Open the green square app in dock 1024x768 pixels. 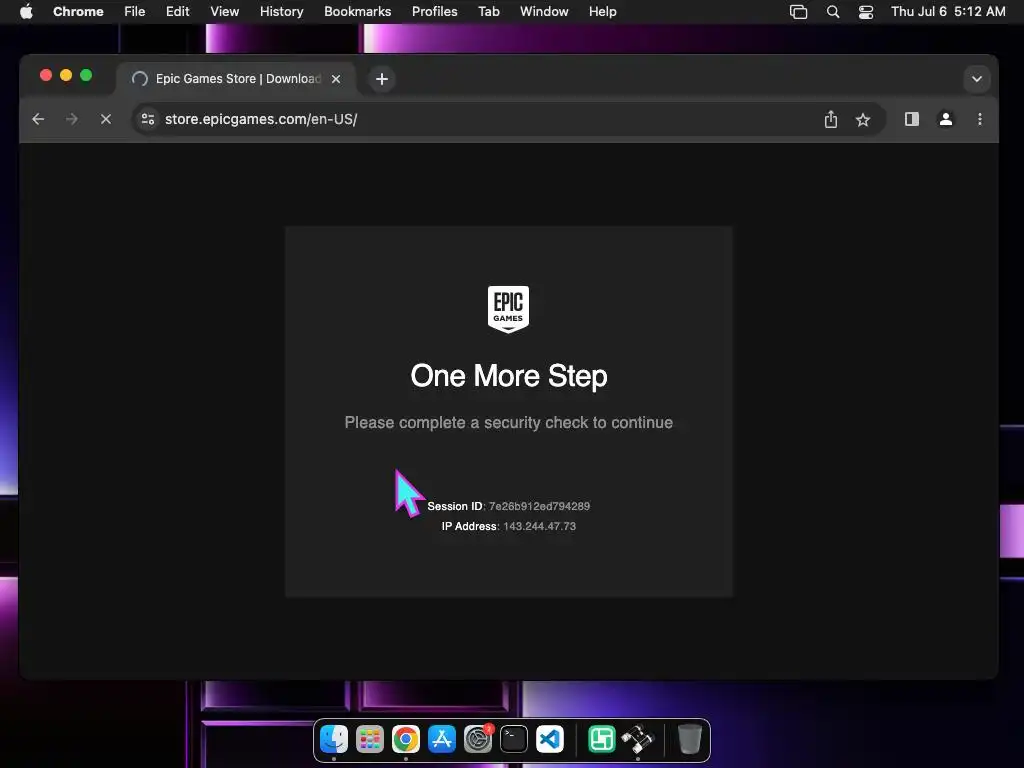point(601,739)
